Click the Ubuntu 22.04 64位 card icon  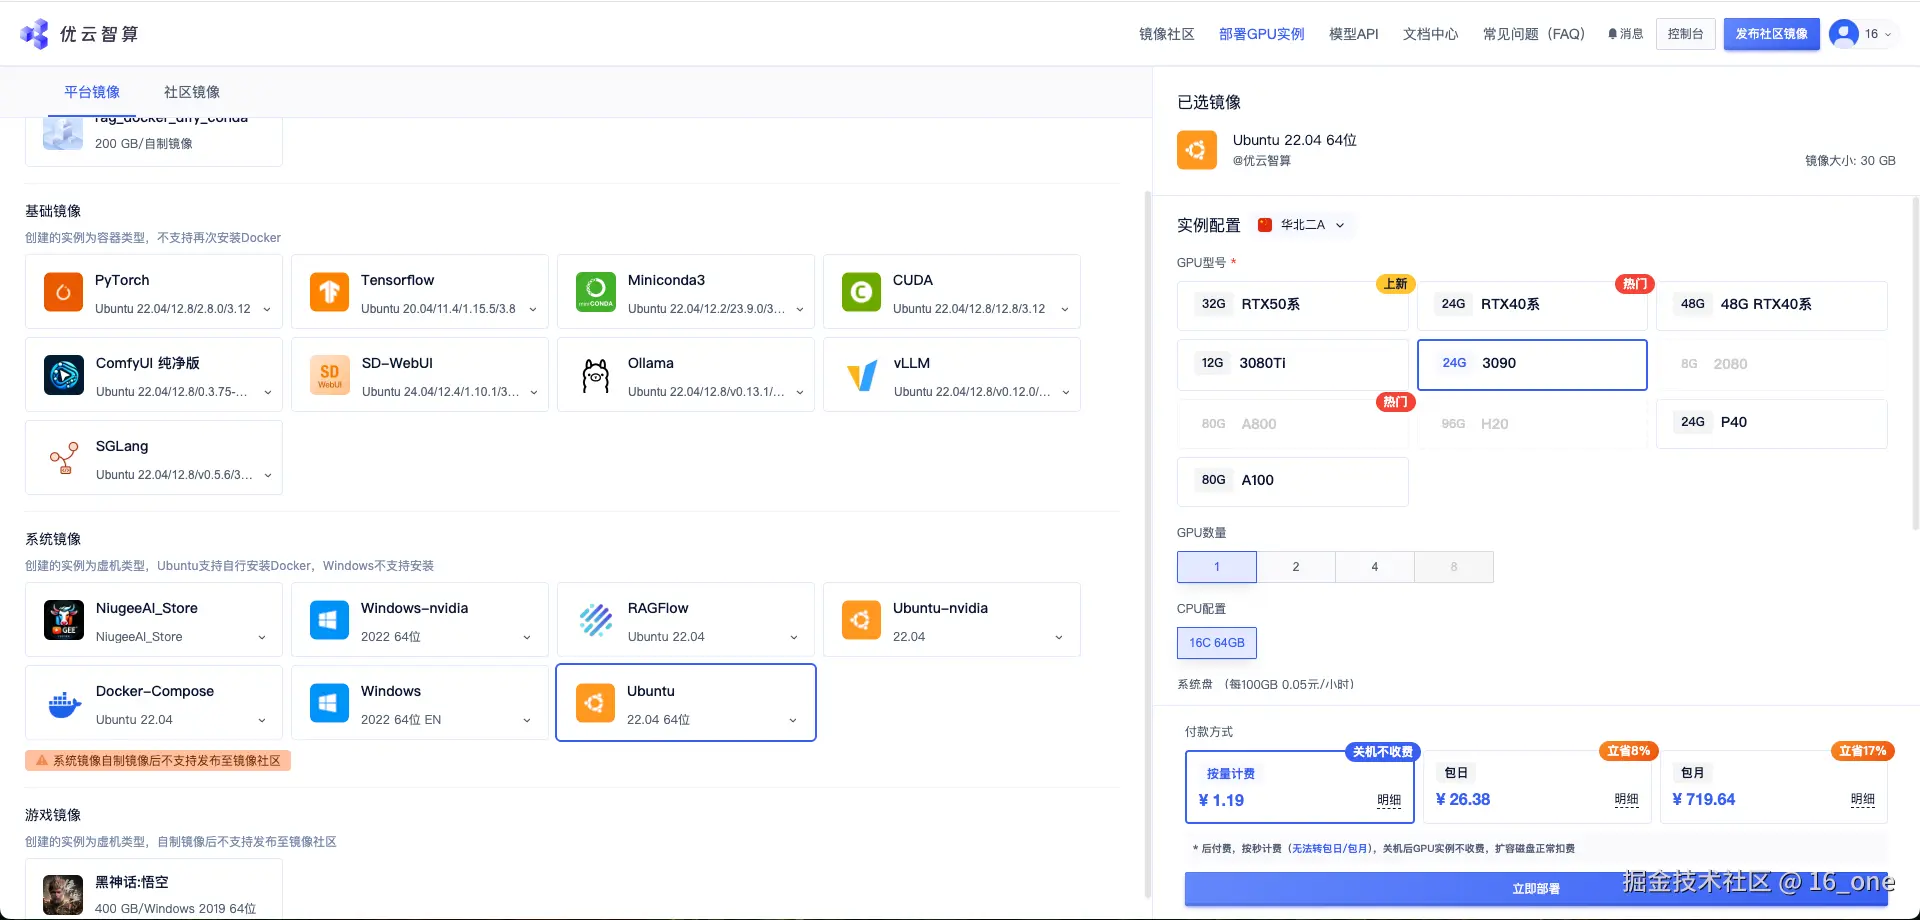point(595,703)
